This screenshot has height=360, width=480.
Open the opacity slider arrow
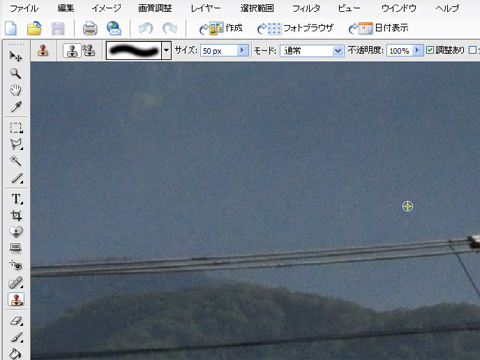[417, 50]
